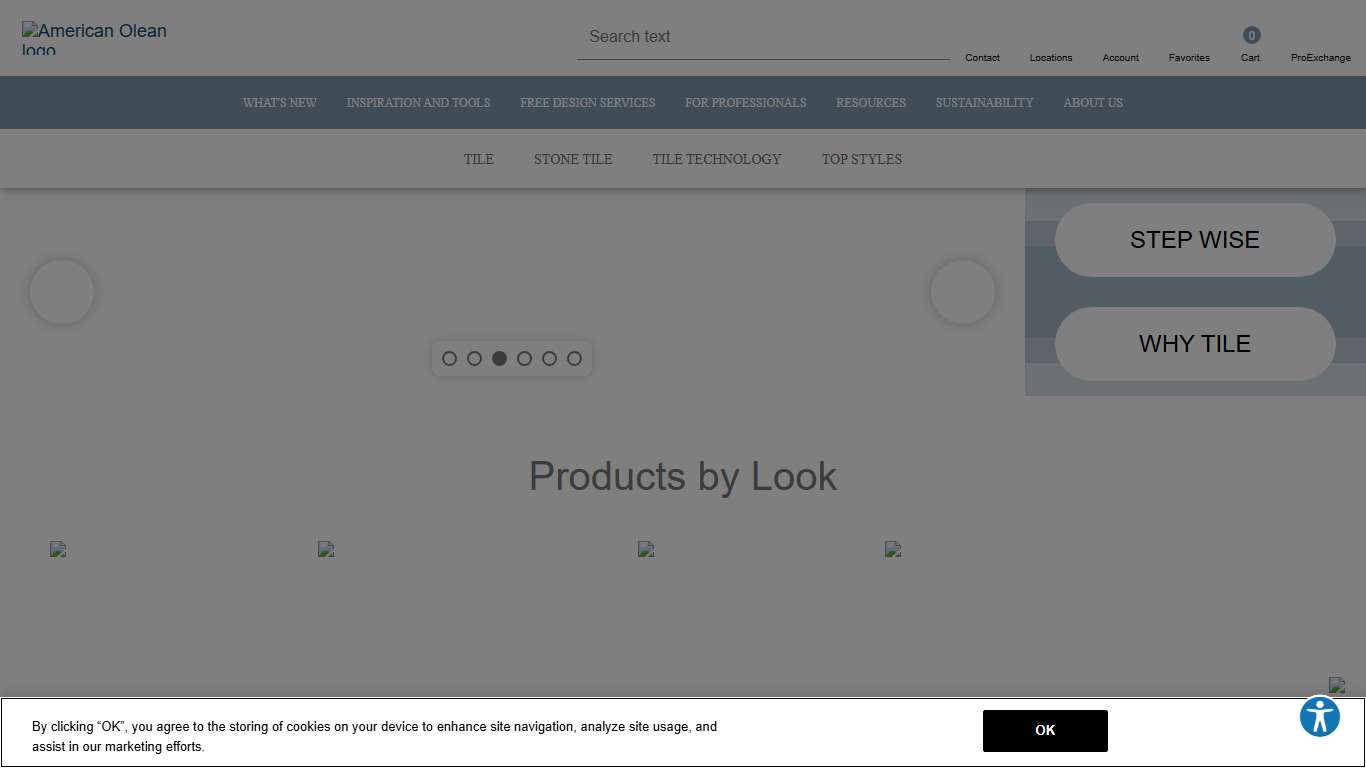Expand the Tile product menu
1366x768 pixels.
click(x=478, y=159)
